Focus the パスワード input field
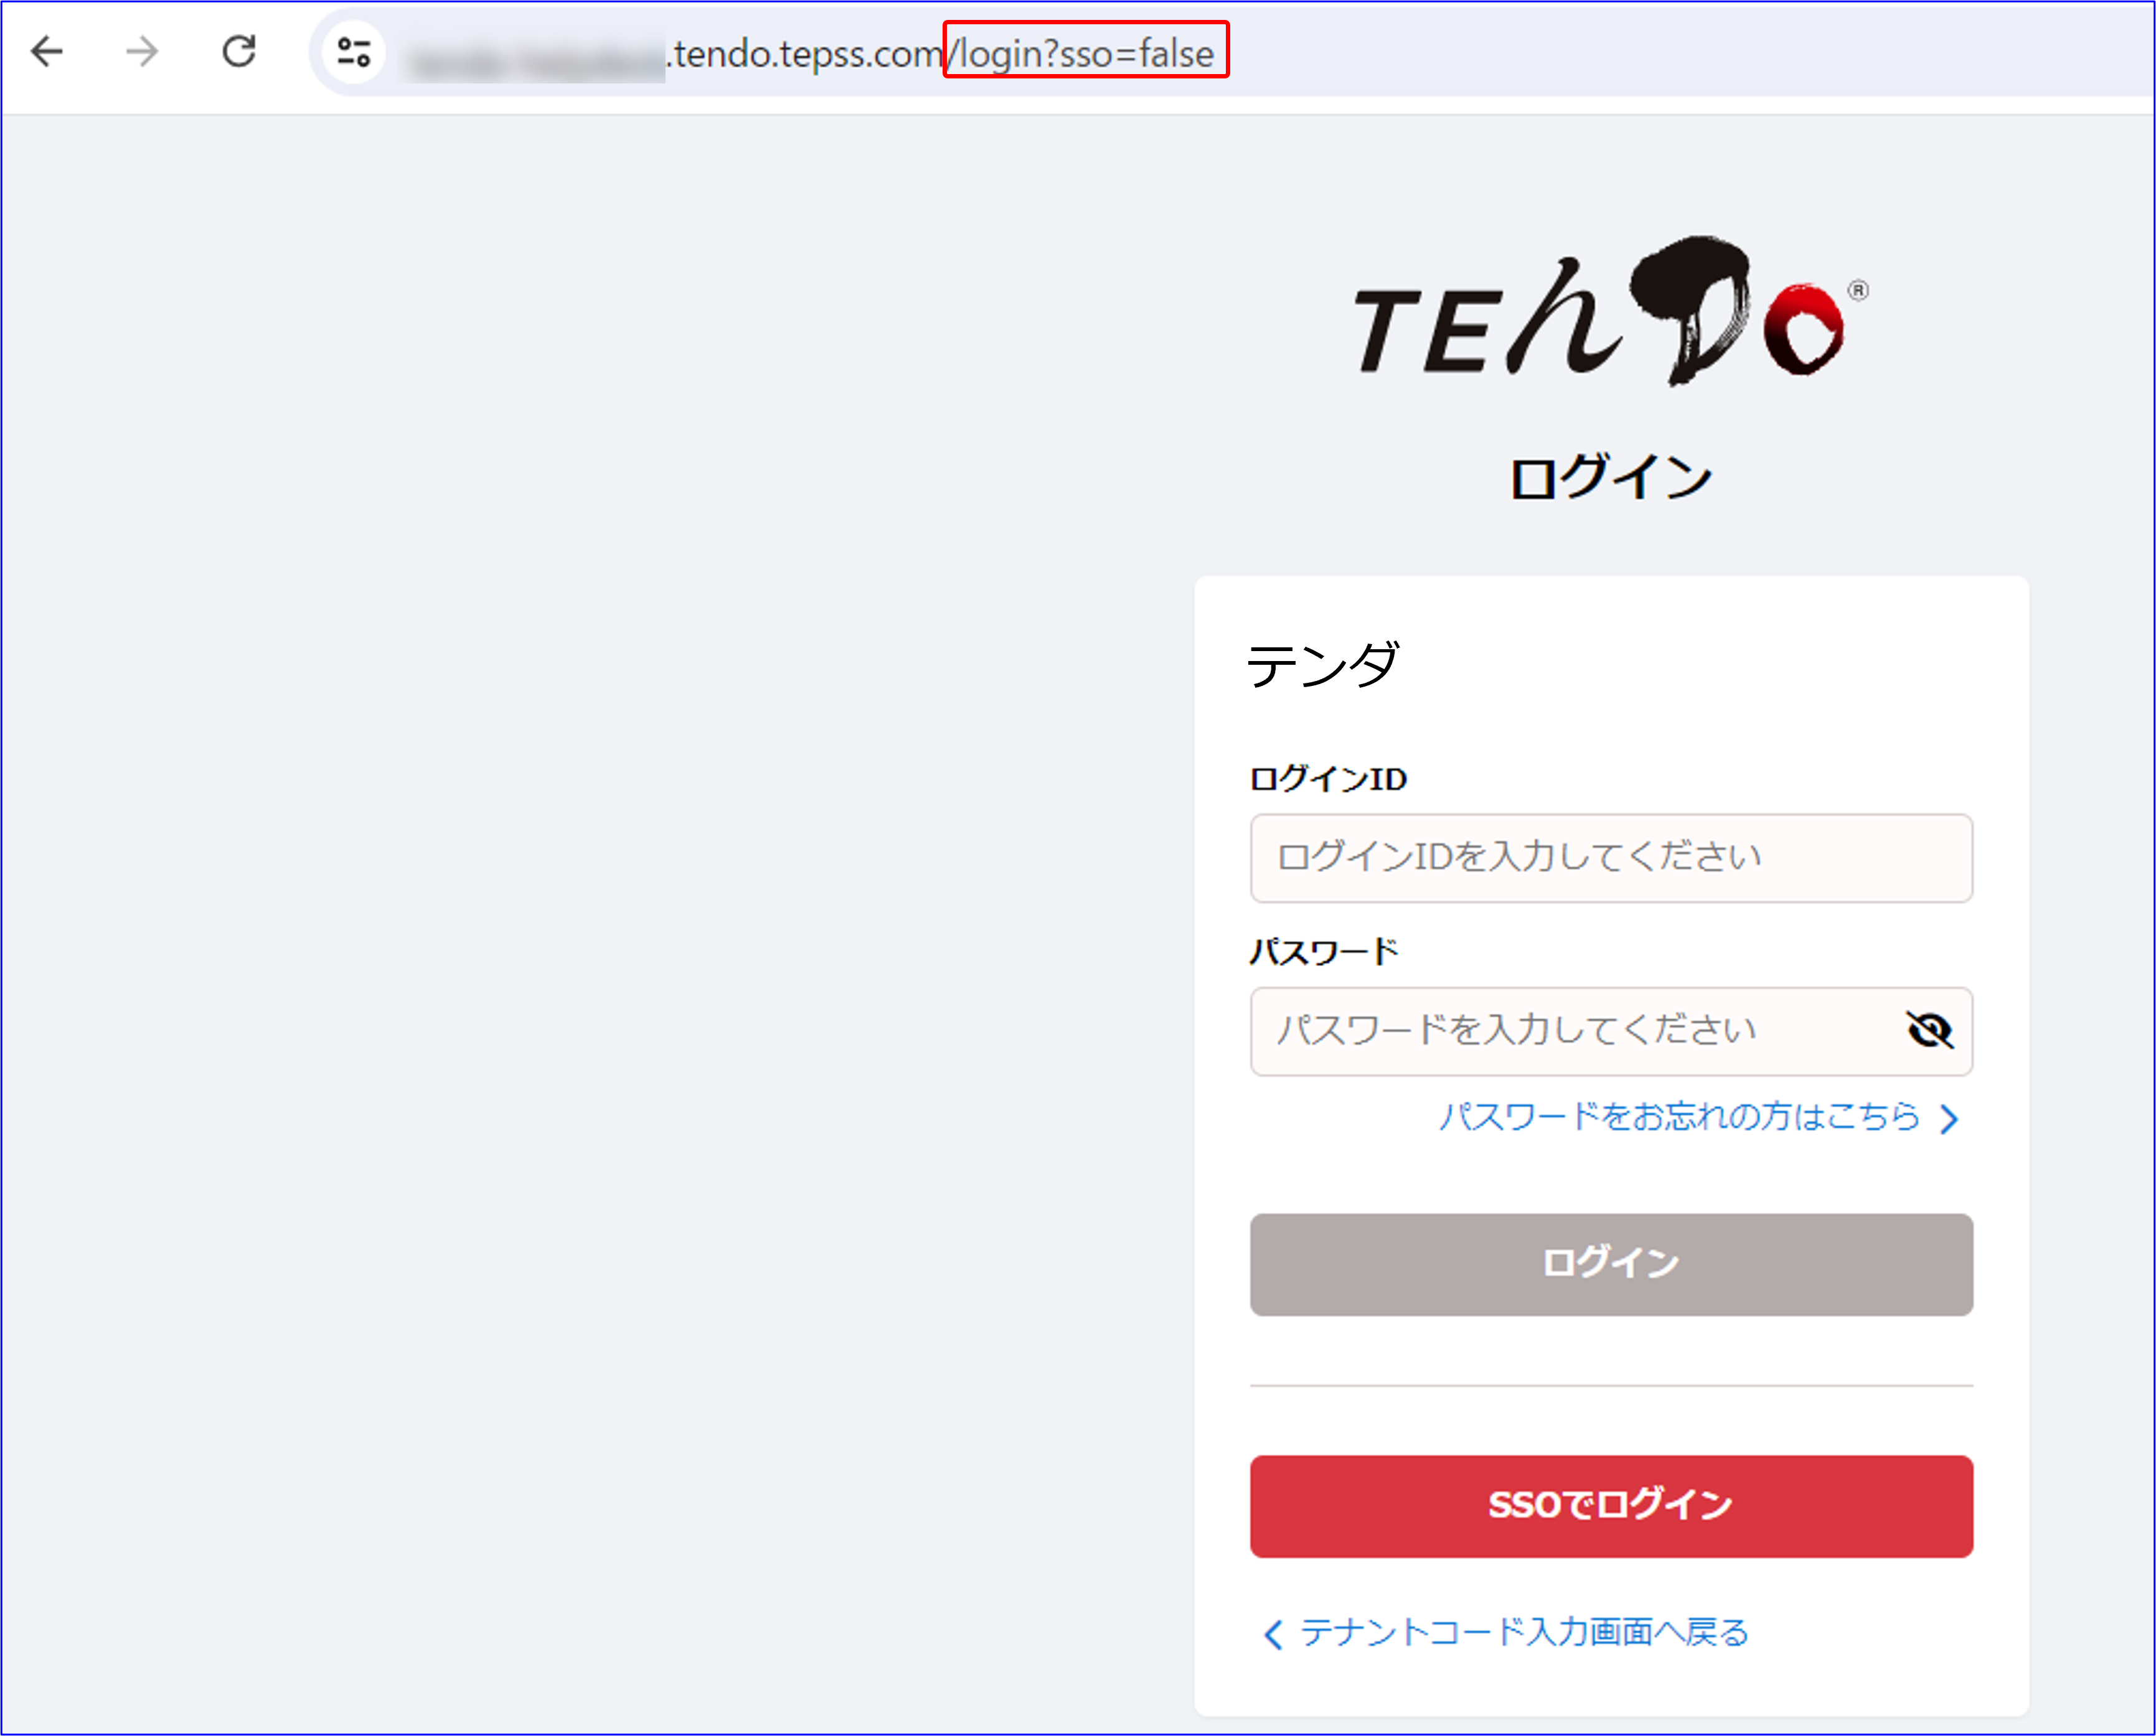This screenshot has height=1736, width=2156. tap(1611, 1031)
